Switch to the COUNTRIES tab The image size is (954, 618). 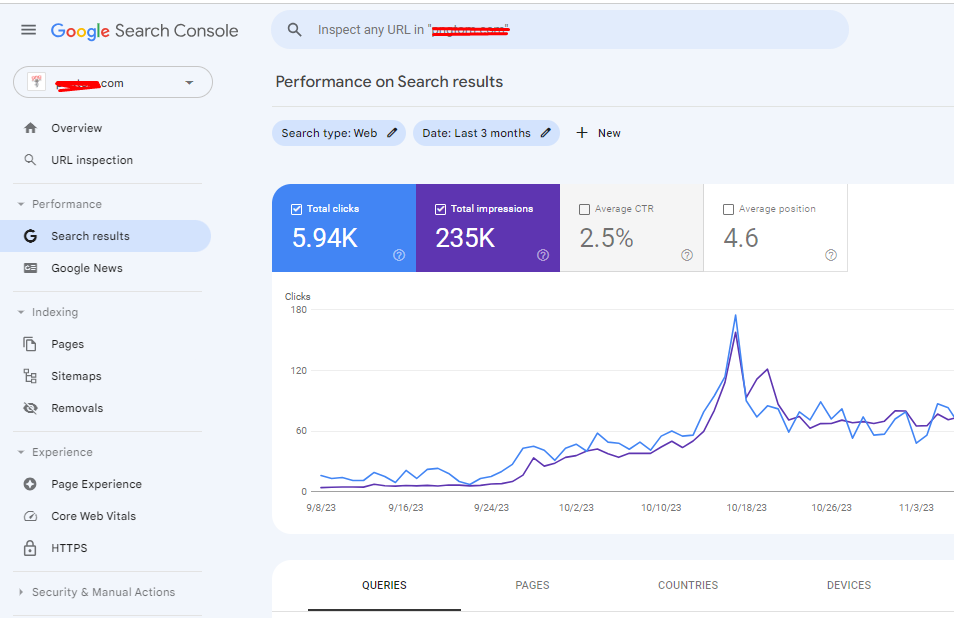pos(688,585)
